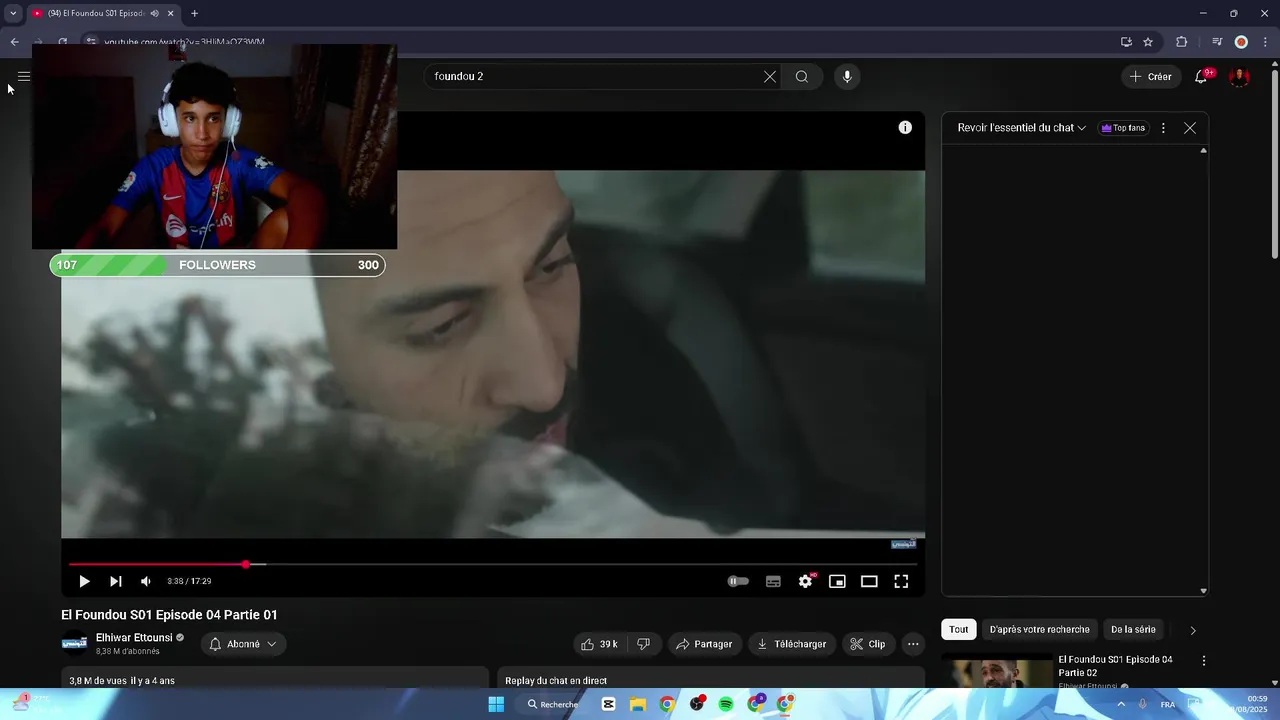
Task: Go back in the browser
Action: pos(15,42)
